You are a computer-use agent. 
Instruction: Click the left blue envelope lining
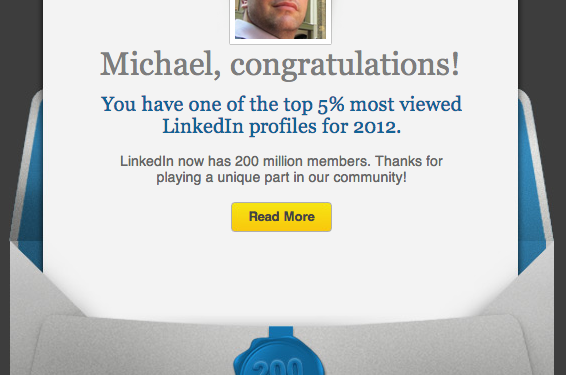tap(32, 180)
